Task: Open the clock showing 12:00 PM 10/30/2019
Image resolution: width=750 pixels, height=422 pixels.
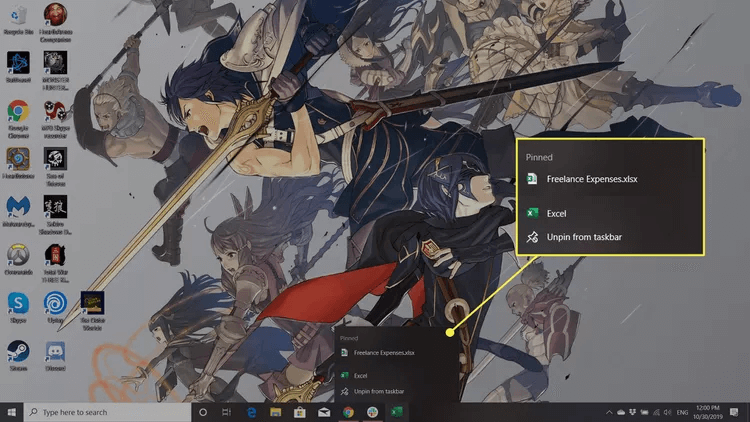Action: (x=707, y=412)
